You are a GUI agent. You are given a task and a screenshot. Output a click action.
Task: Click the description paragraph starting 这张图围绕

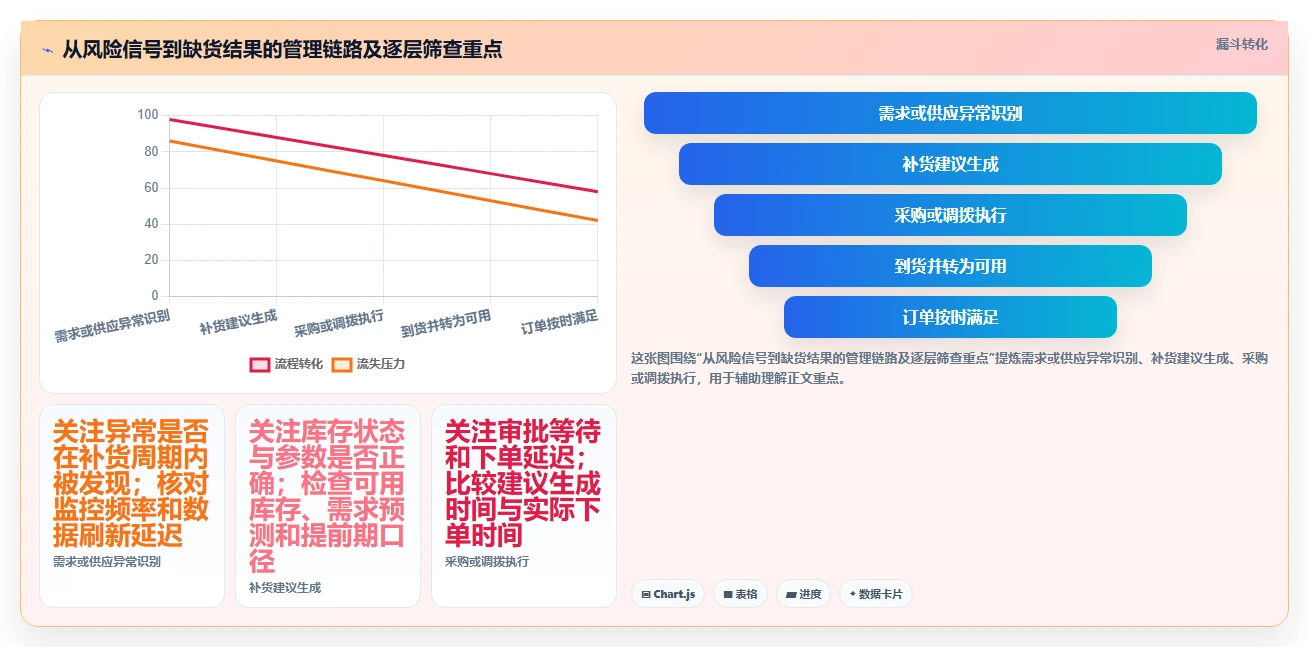click(949, 368)
